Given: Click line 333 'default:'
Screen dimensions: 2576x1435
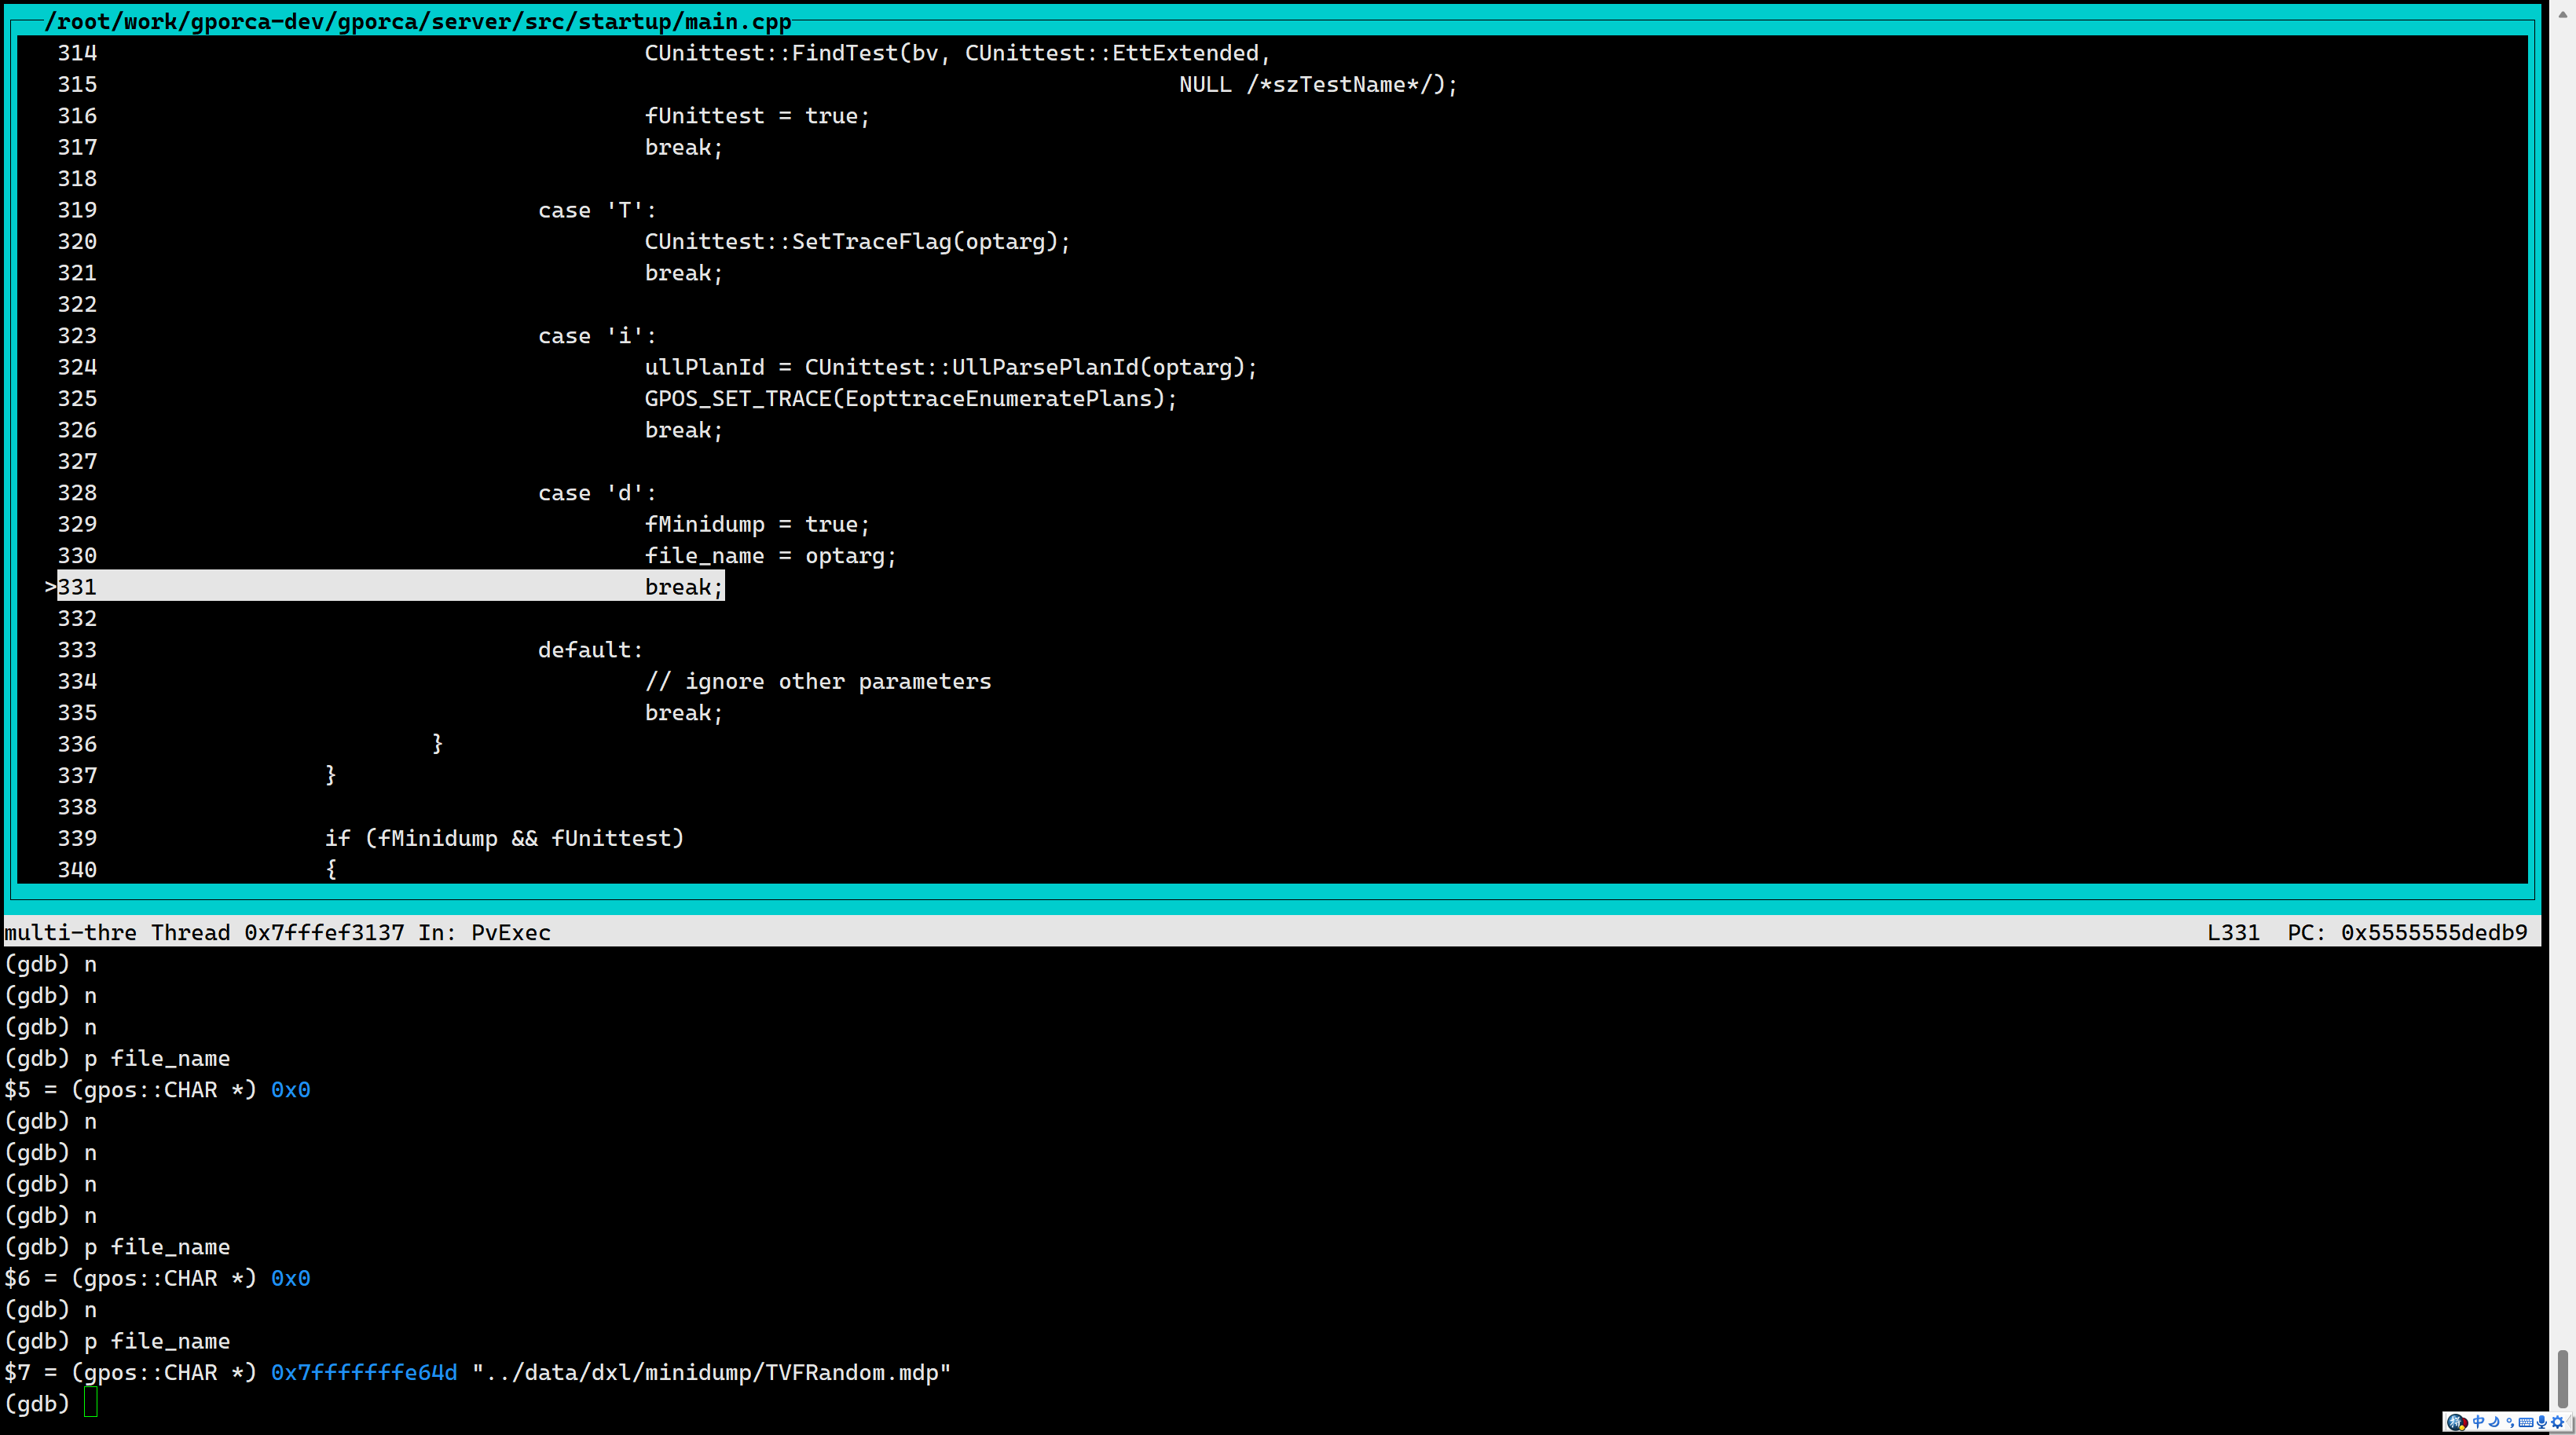Looking at the screenshot, I should point(590,650).
